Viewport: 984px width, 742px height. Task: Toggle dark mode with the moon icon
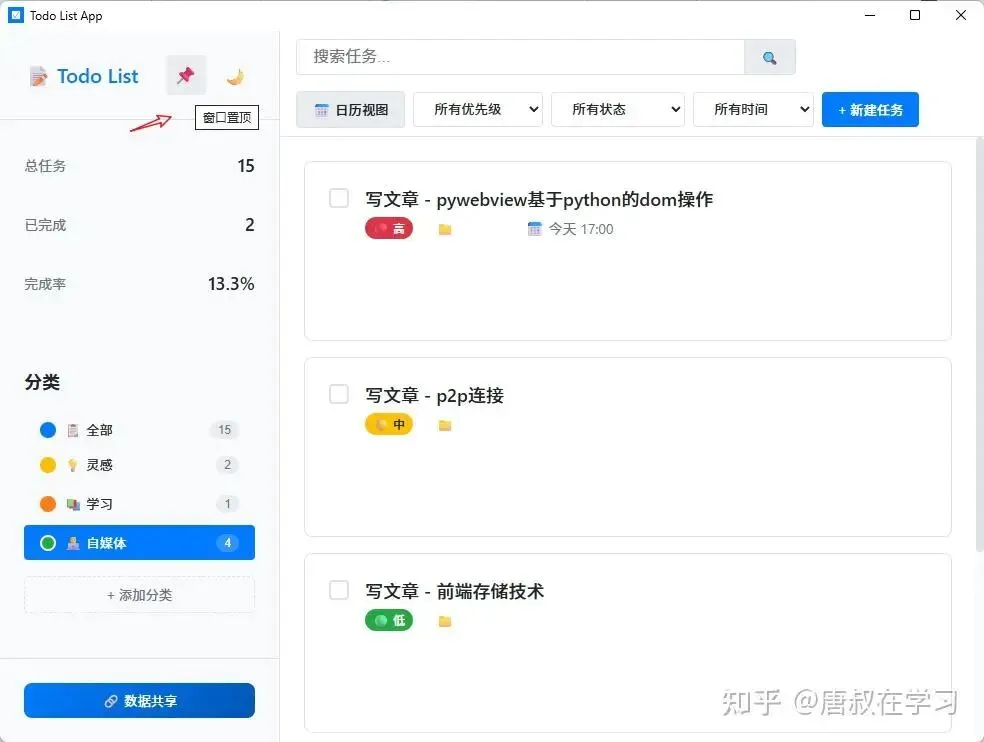(x=235, y=77)
